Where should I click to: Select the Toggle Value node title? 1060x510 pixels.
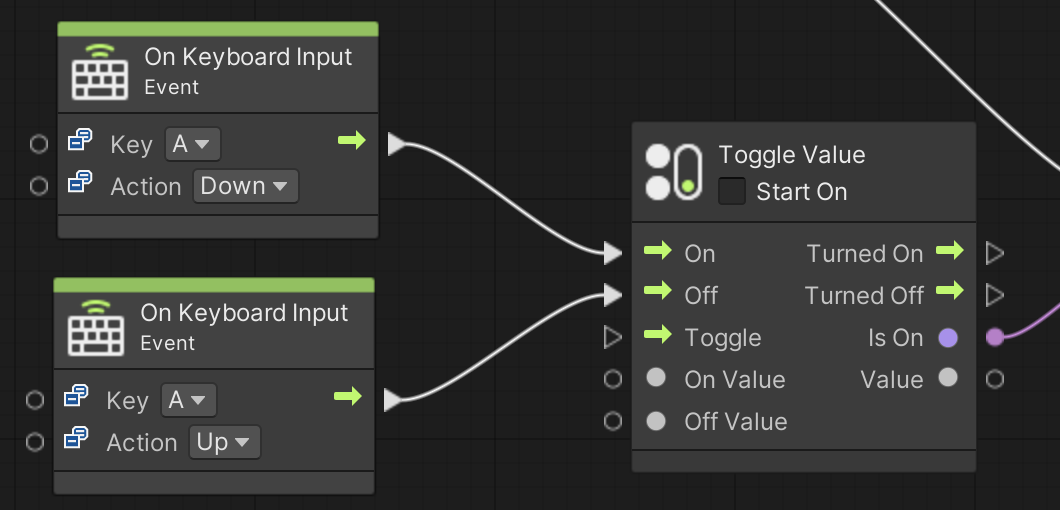coord(791,155)
